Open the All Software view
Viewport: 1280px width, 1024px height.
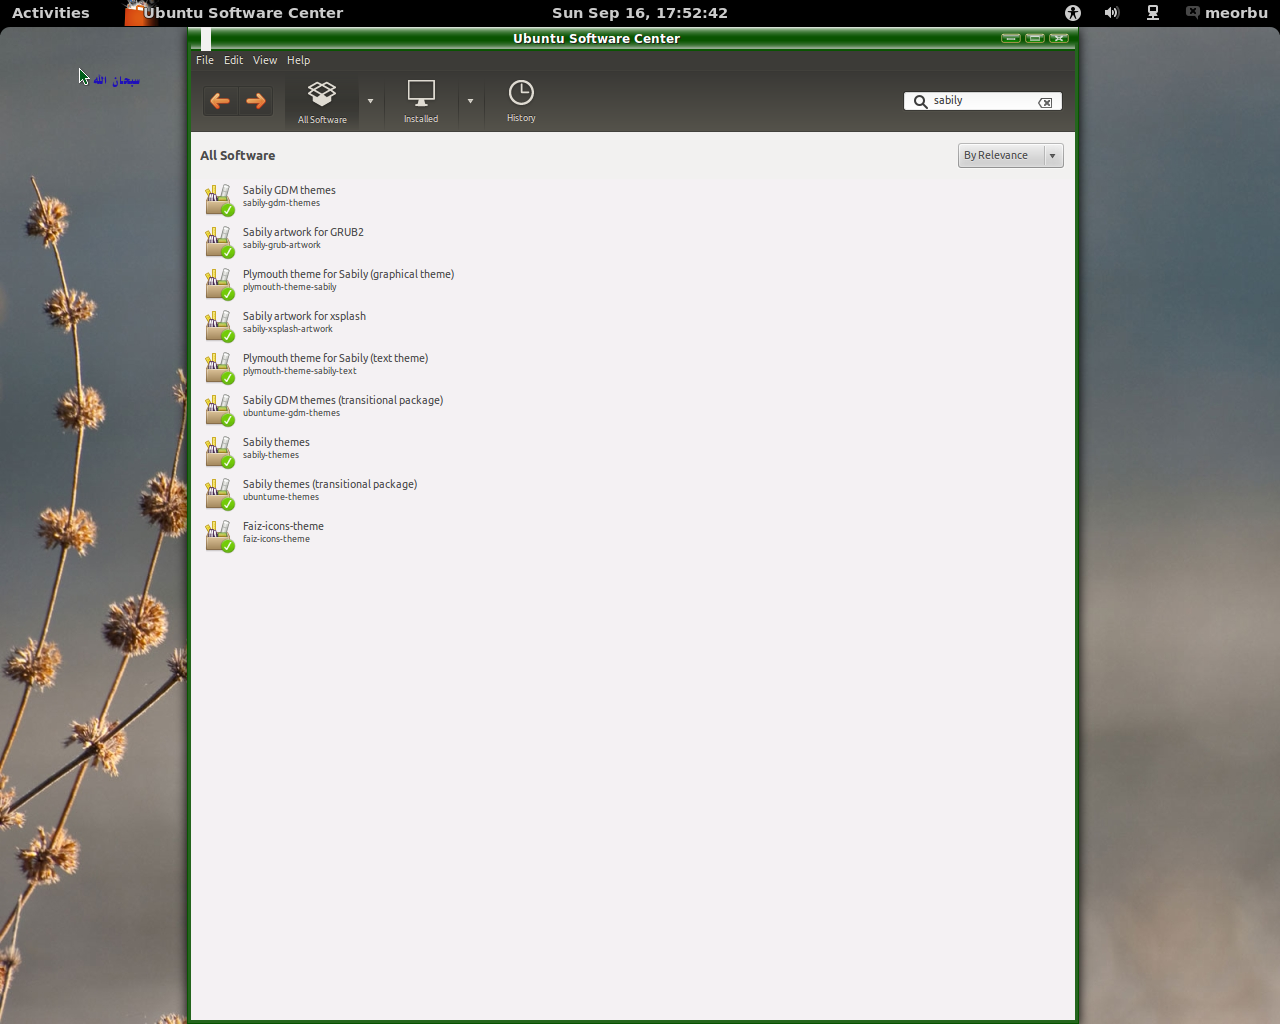[322, 102]
